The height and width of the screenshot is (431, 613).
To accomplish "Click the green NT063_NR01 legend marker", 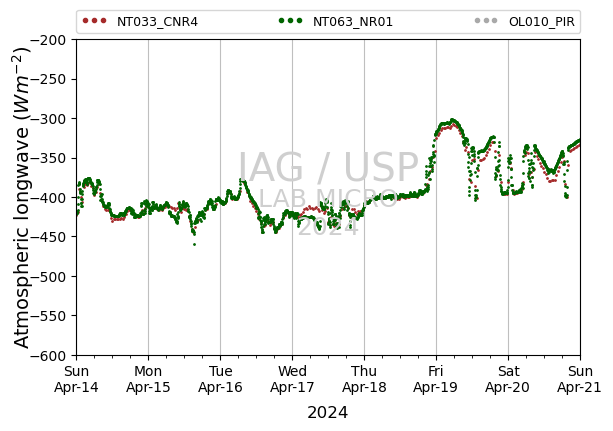I will tap(290, 21).
